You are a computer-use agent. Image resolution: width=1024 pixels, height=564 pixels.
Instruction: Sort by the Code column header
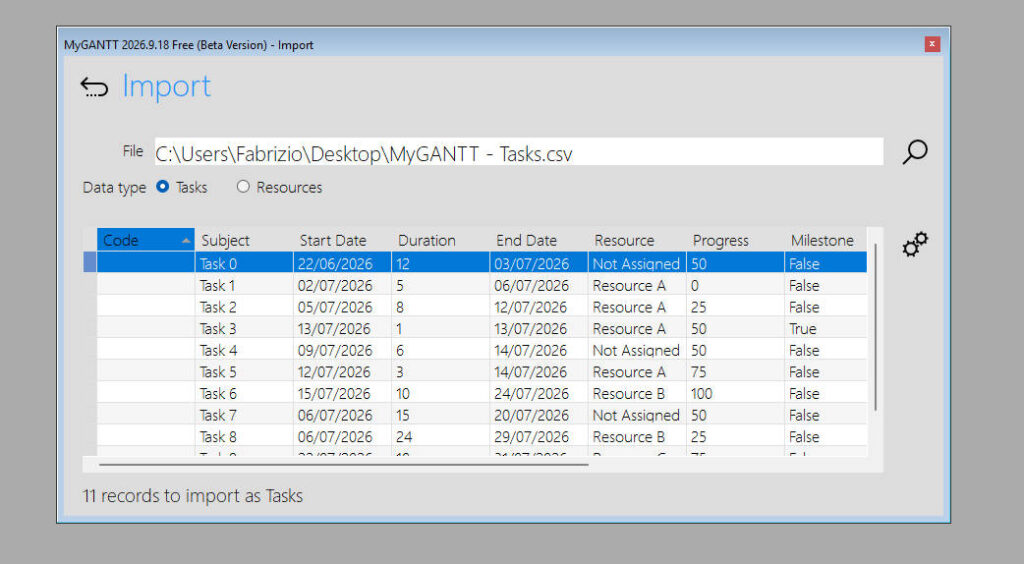pyautogui.click(x=146, y=240)
